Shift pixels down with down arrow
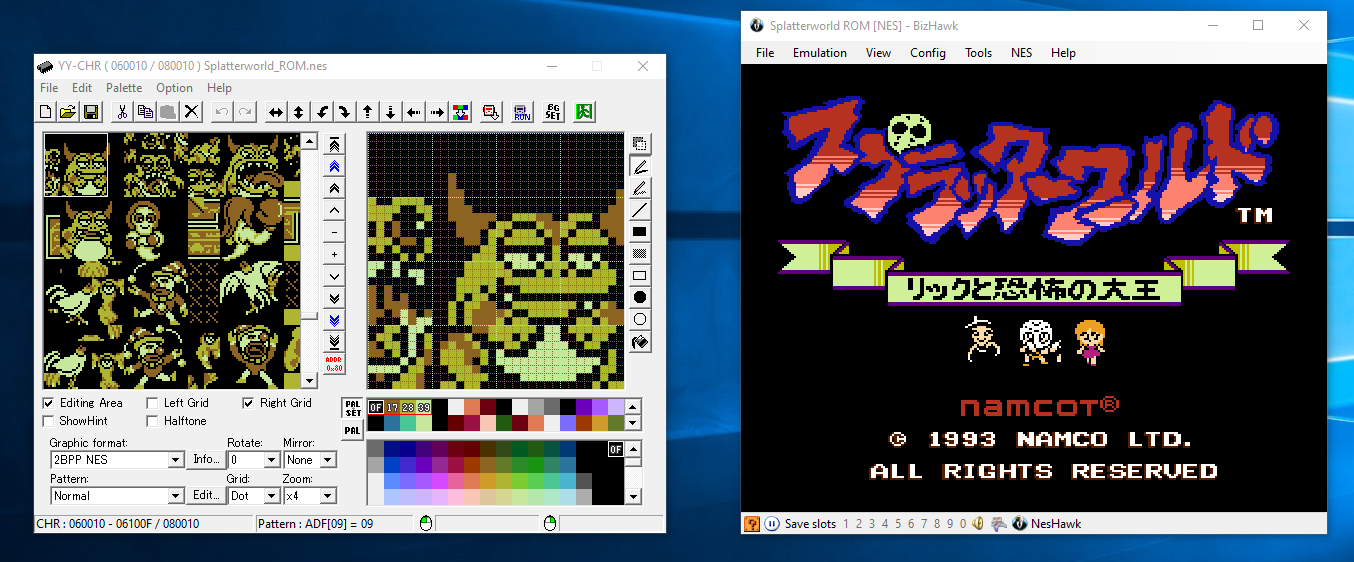This screenshot has width=1354, height=562. pyautogui.click(x=390, y=112)
